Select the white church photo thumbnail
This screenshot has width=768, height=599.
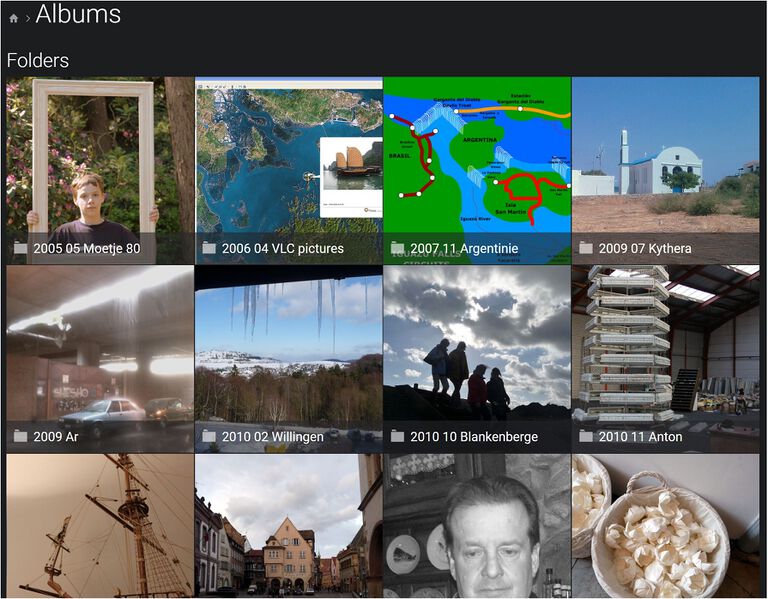[665, 155]
